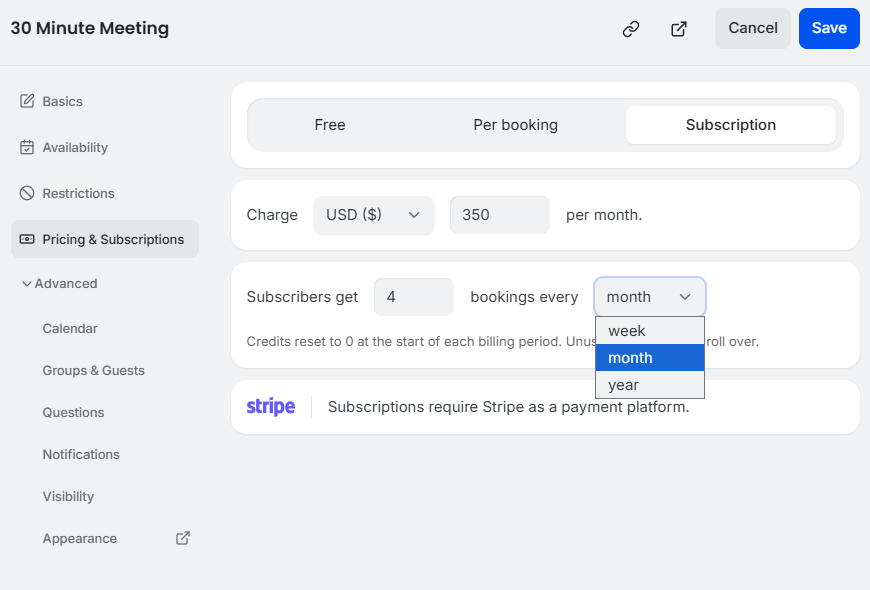Open Visibility settings
The image size is (870, 590).
68,496
